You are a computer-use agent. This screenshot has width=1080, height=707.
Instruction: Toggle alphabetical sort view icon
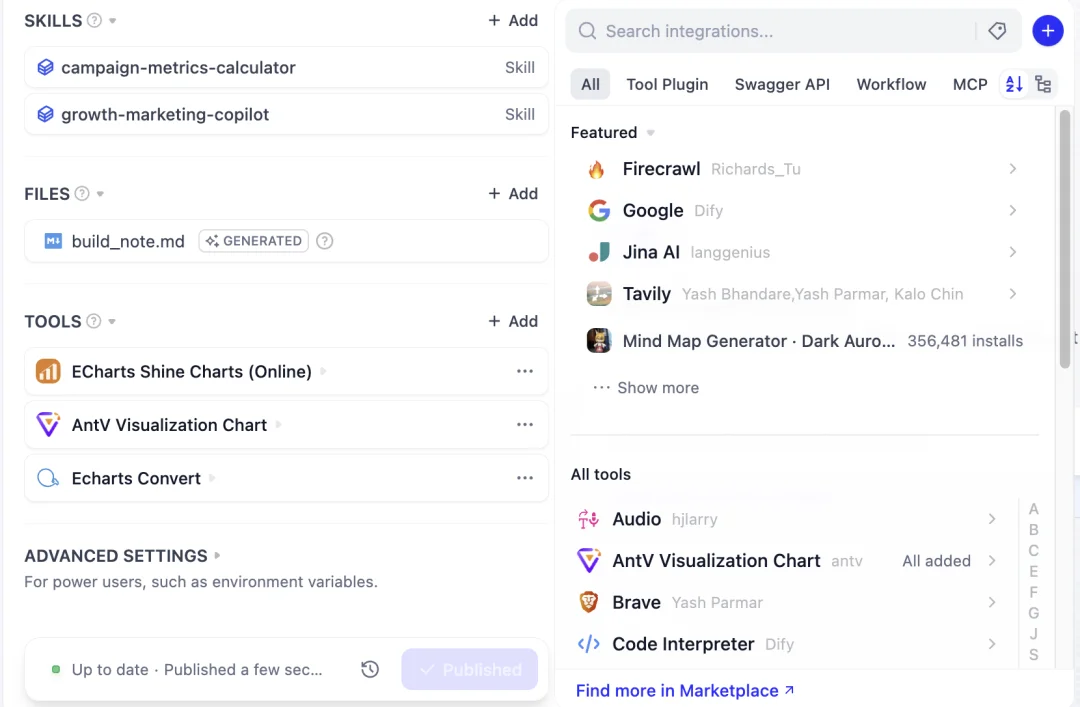pyautogui.click(x=1015, y=84)
